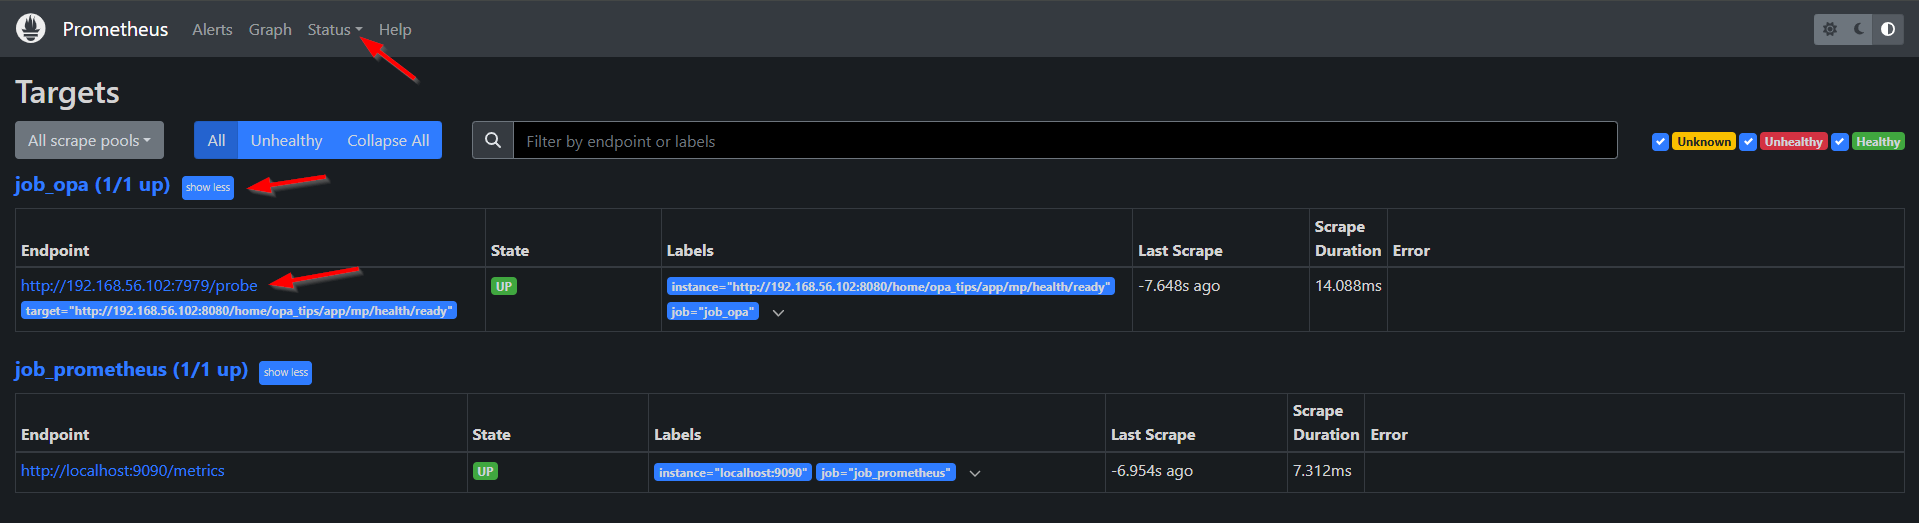Viewport: 1919px width, 523px height.
Task: Open the localhost:9090/metrics endpoint link
Action: tap(122, 470)
